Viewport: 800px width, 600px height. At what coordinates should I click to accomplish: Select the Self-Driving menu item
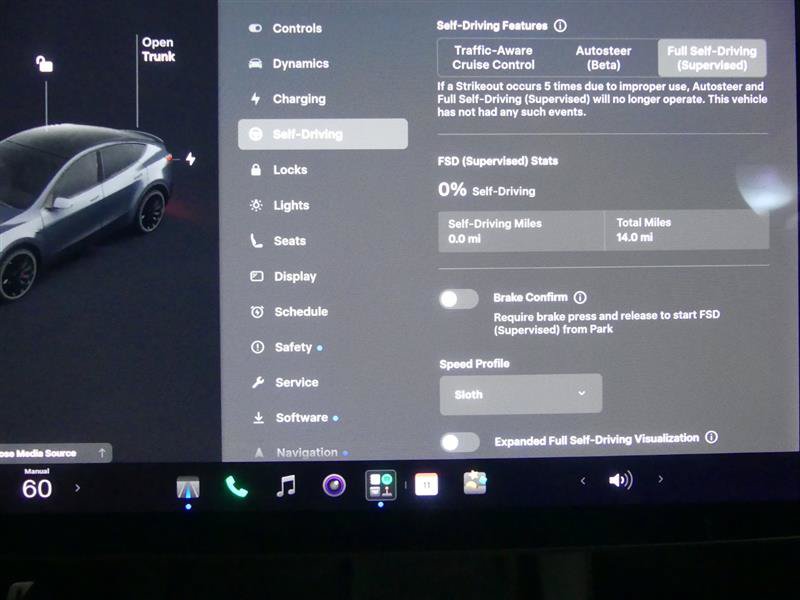click(x=323, y=134)
